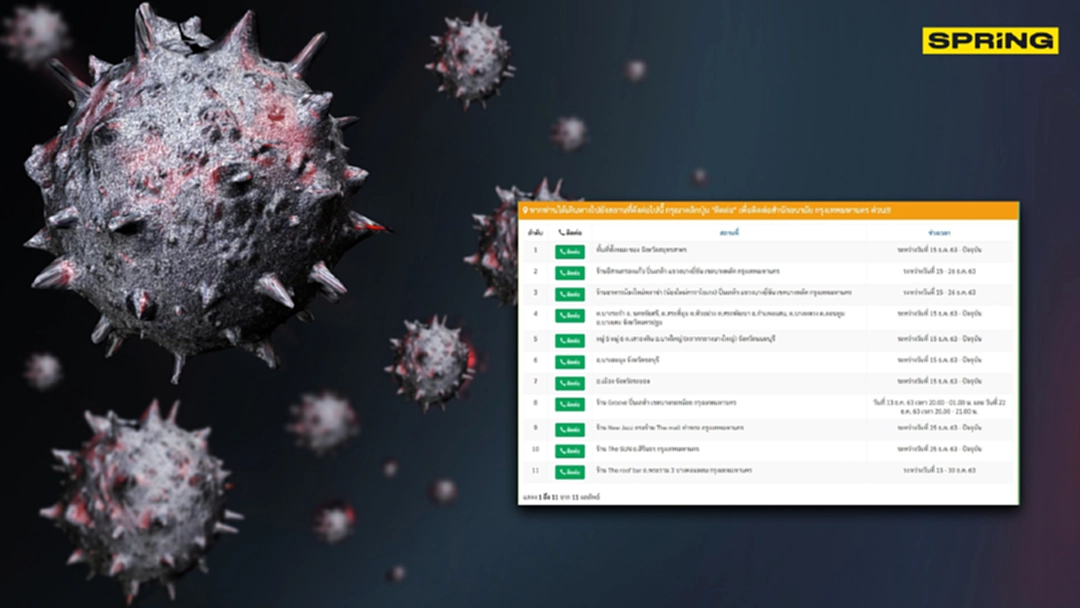Click the green contact button in row 7
This screenshot has width=1080, height=608.
pos(570,382)
